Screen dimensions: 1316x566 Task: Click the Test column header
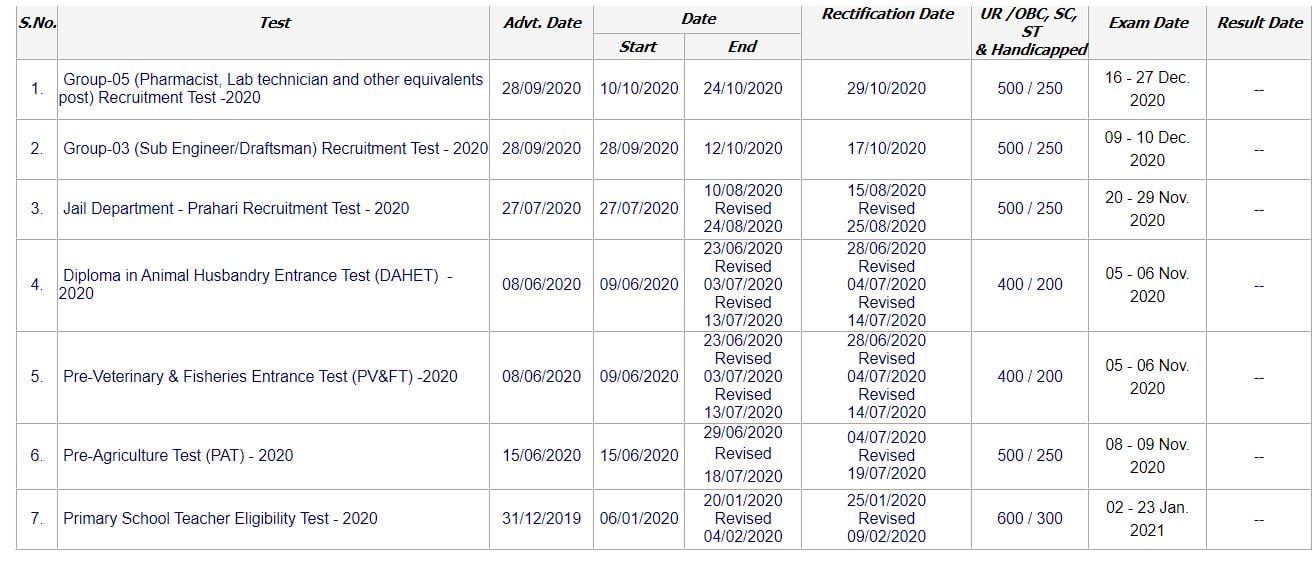(274, 22)
